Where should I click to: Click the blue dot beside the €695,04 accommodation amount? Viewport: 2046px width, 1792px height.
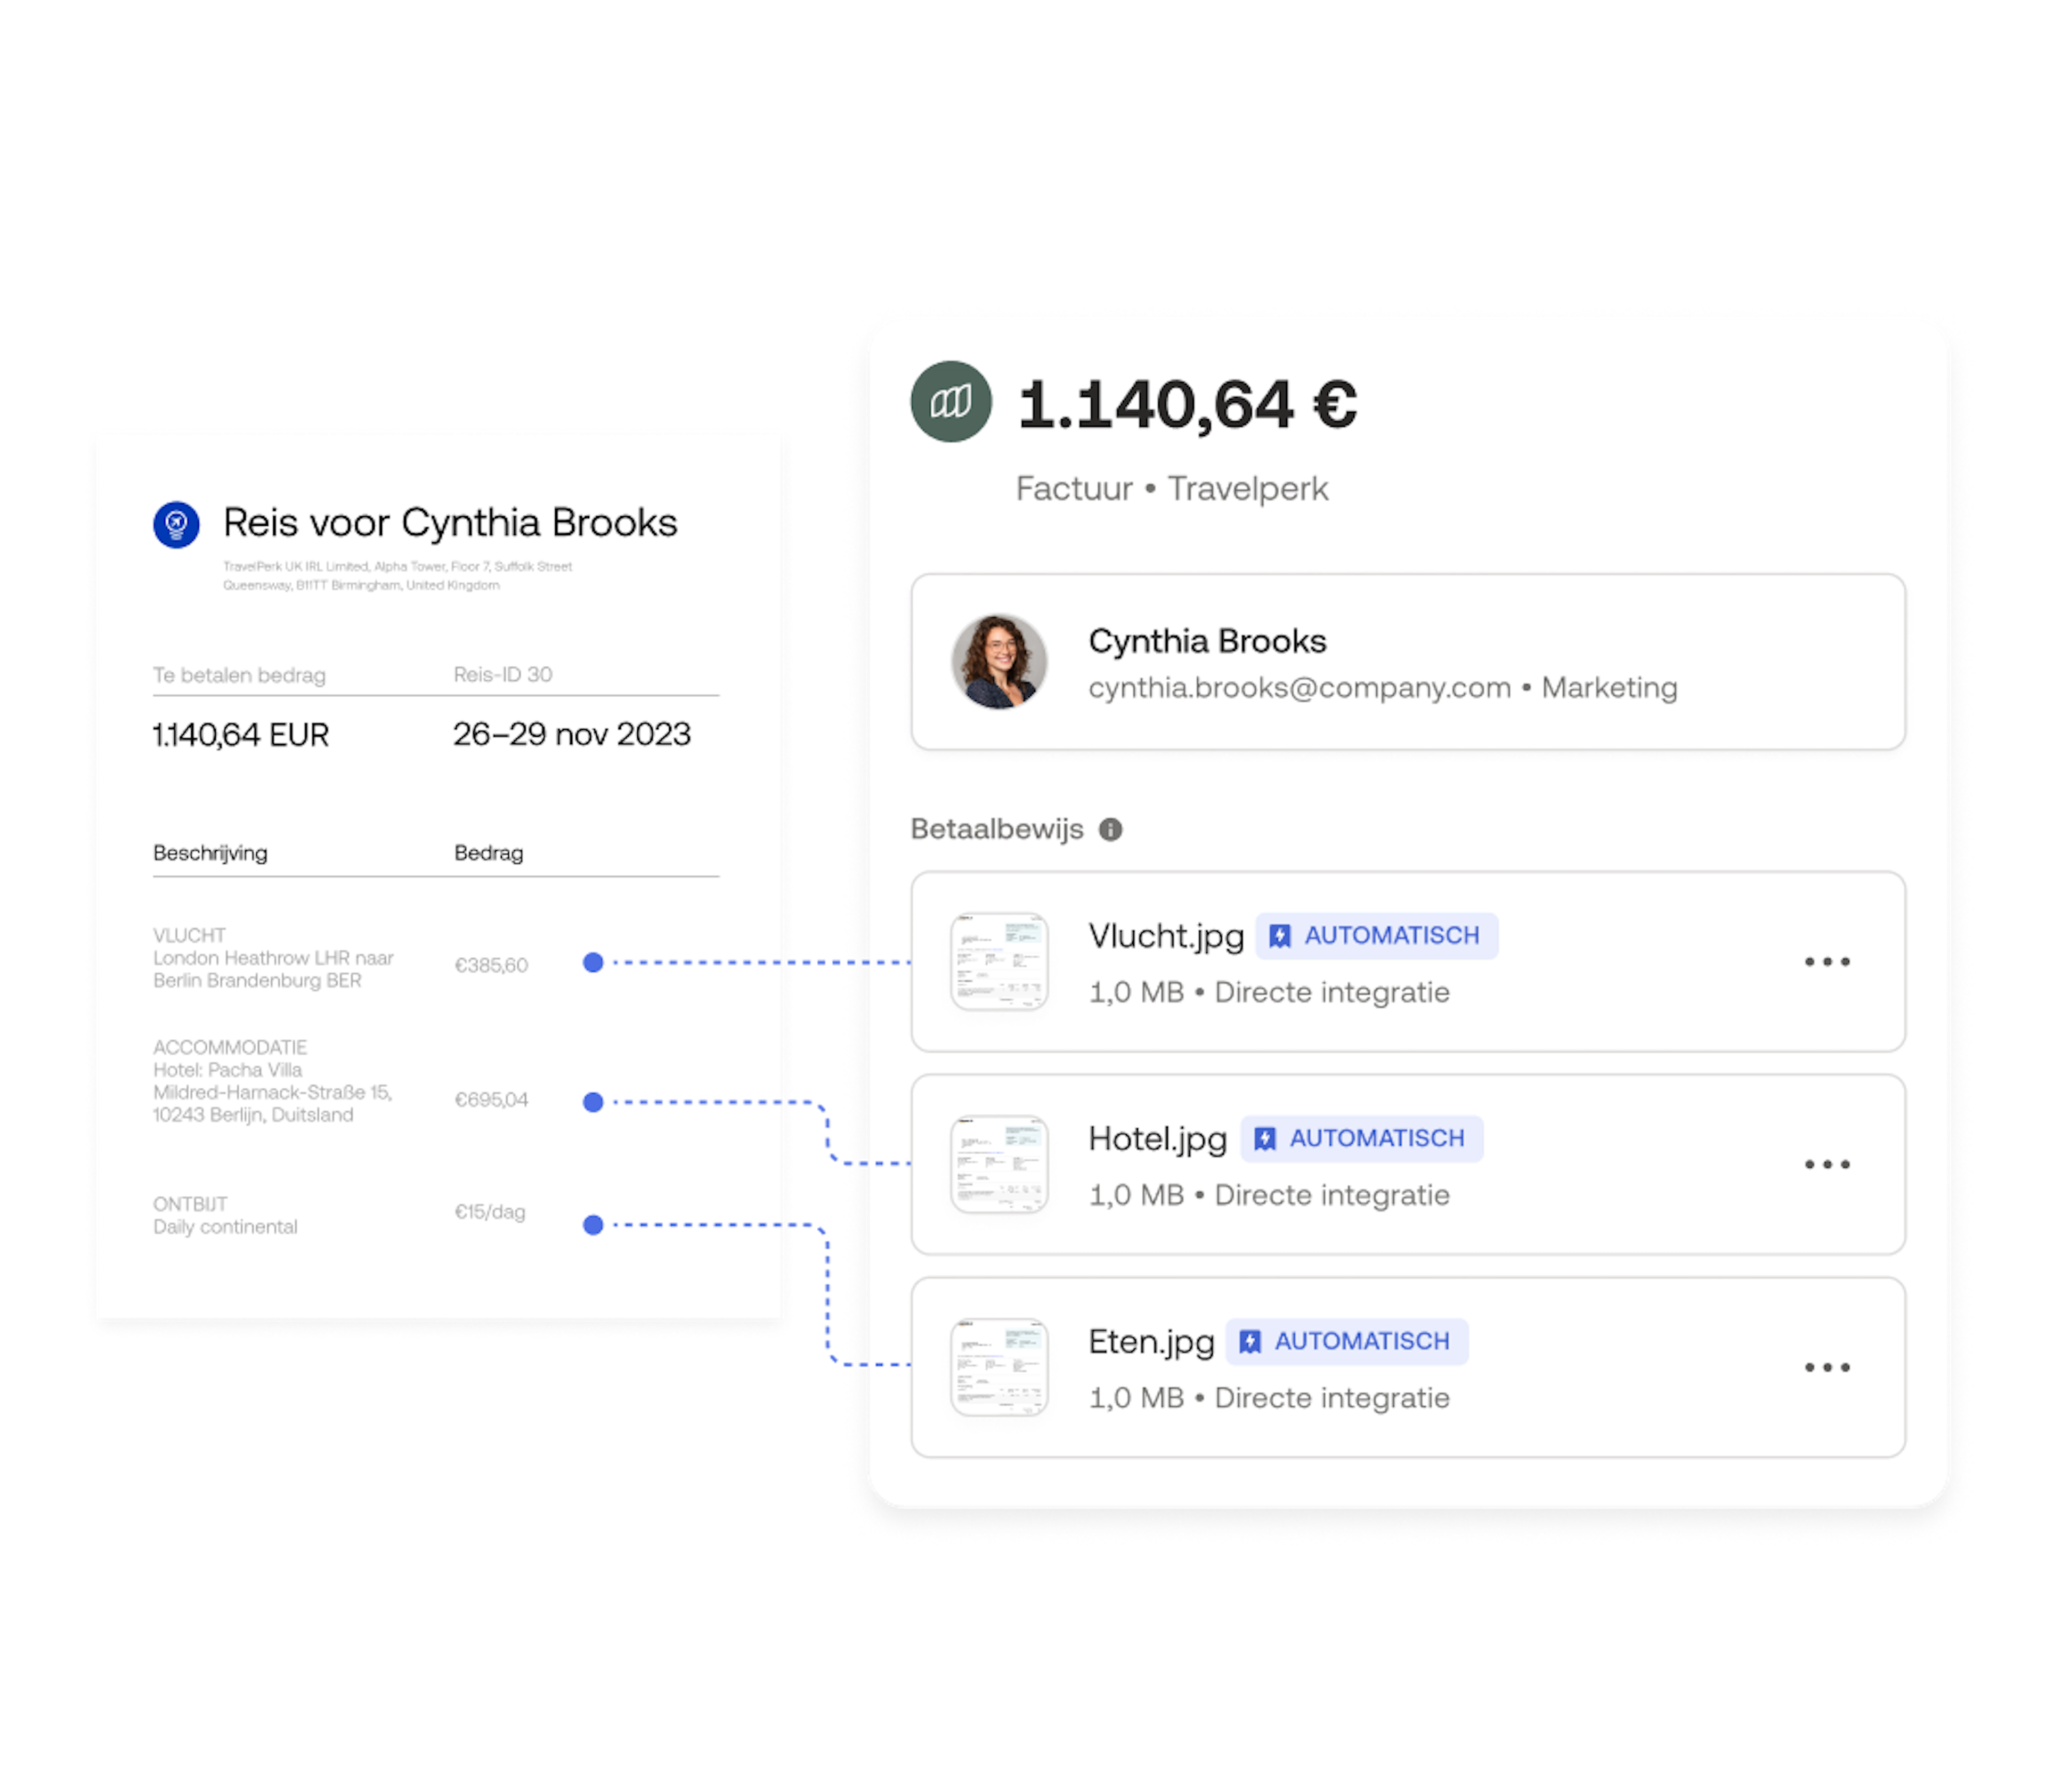click(593, 1102)
